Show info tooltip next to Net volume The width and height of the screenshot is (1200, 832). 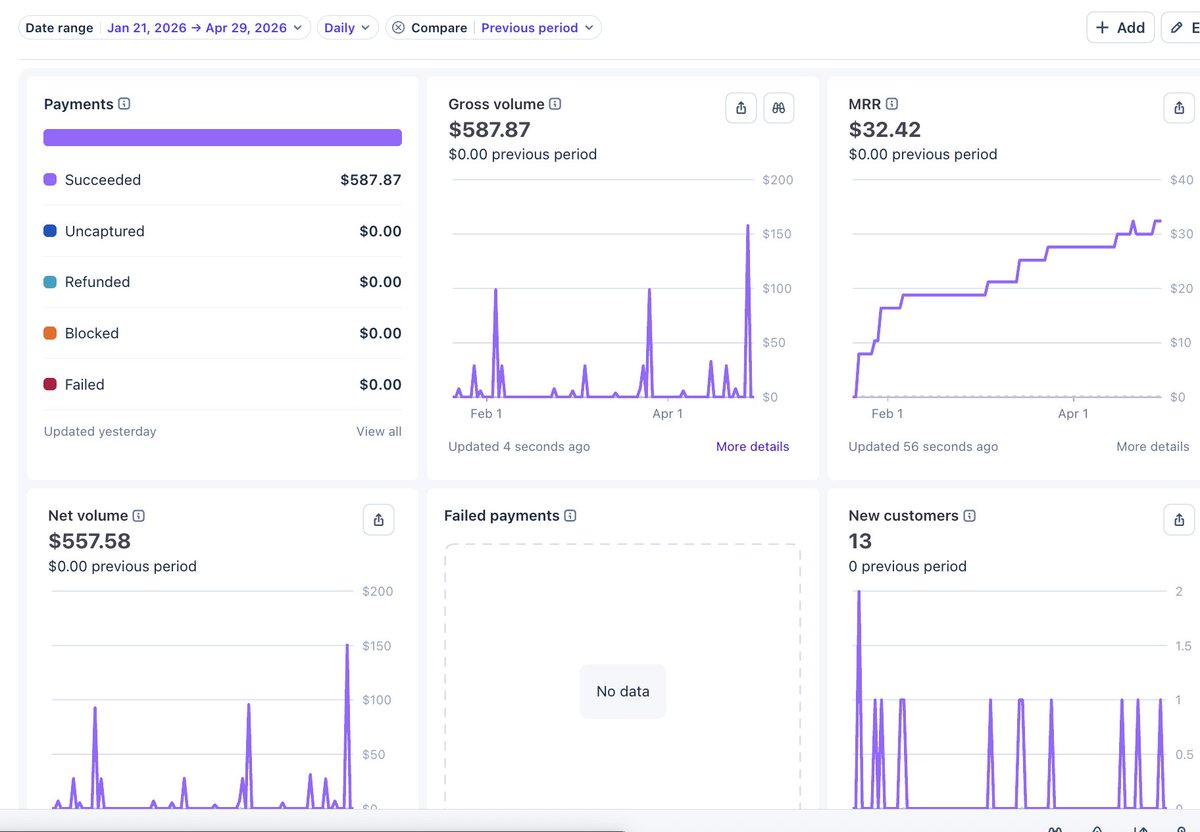coord(139,516)
